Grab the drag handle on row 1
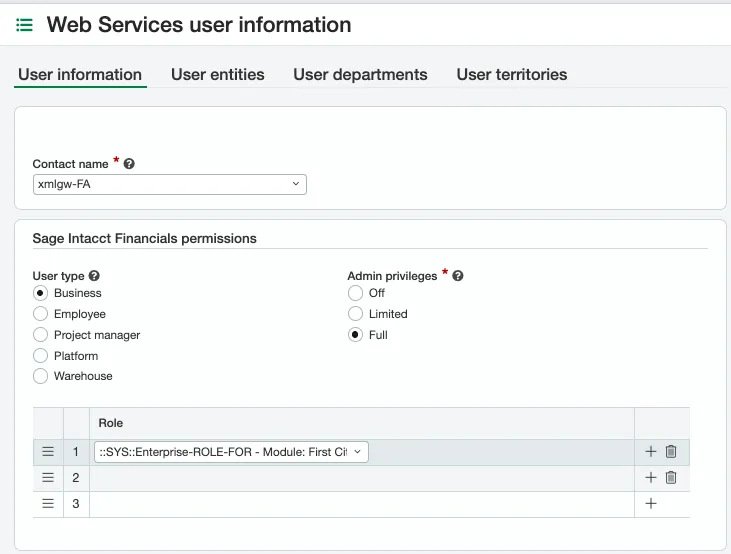The height and width of the screenshot is (554, 731). tap(48, 451)
